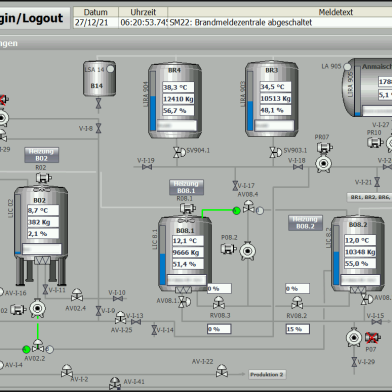Viewport: 392px width, 392px height.
Task: Click the BR1, BR2, BR6 destination box
Action: pos(369,197)
